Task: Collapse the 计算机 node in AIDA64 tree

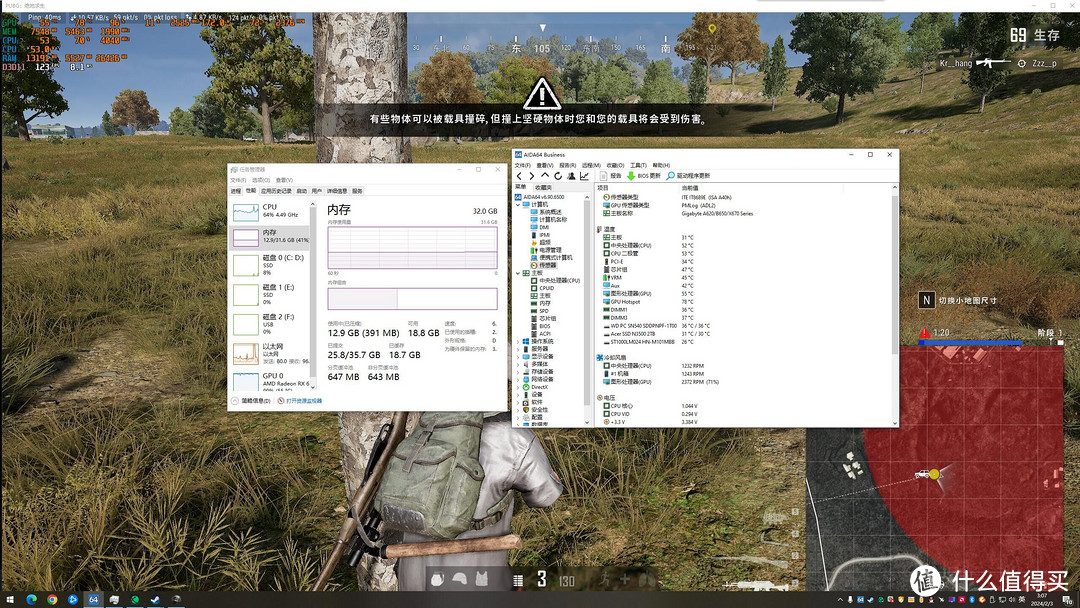Action: click(x=518, y=205)
